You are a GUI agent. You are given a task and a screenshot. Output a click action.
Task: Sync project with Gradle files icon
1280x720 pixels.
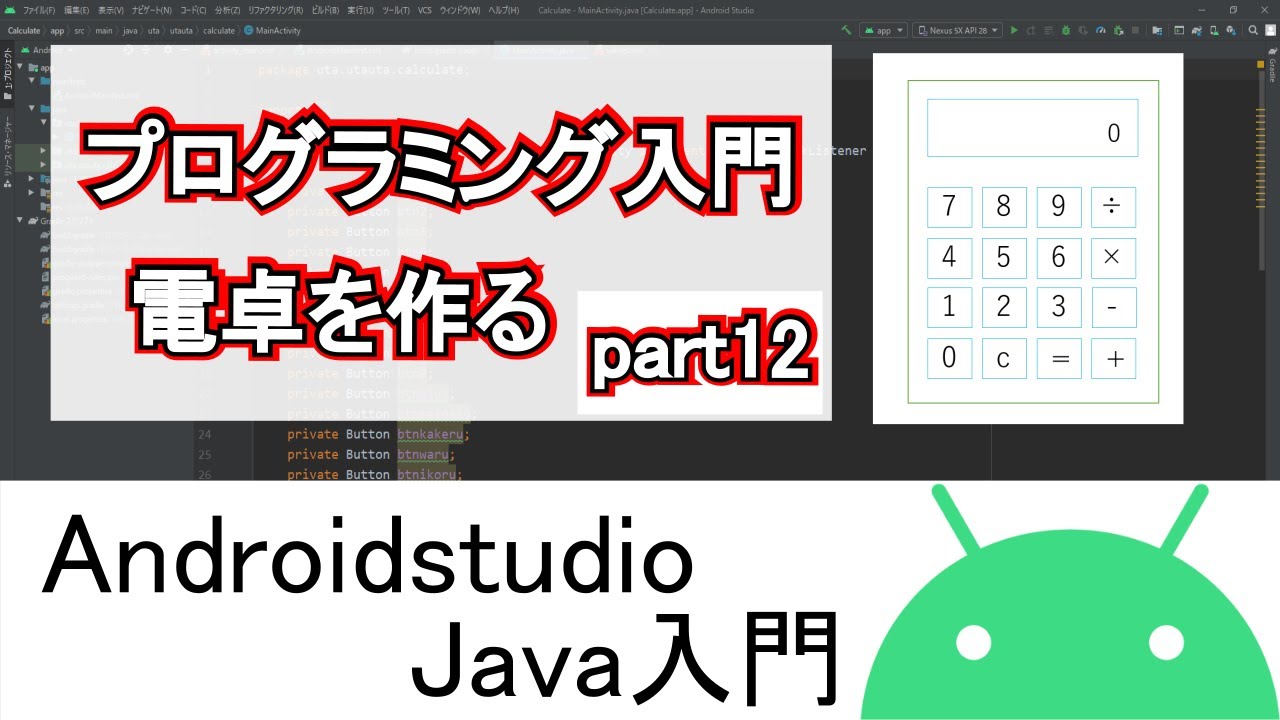click(1196, 30)
